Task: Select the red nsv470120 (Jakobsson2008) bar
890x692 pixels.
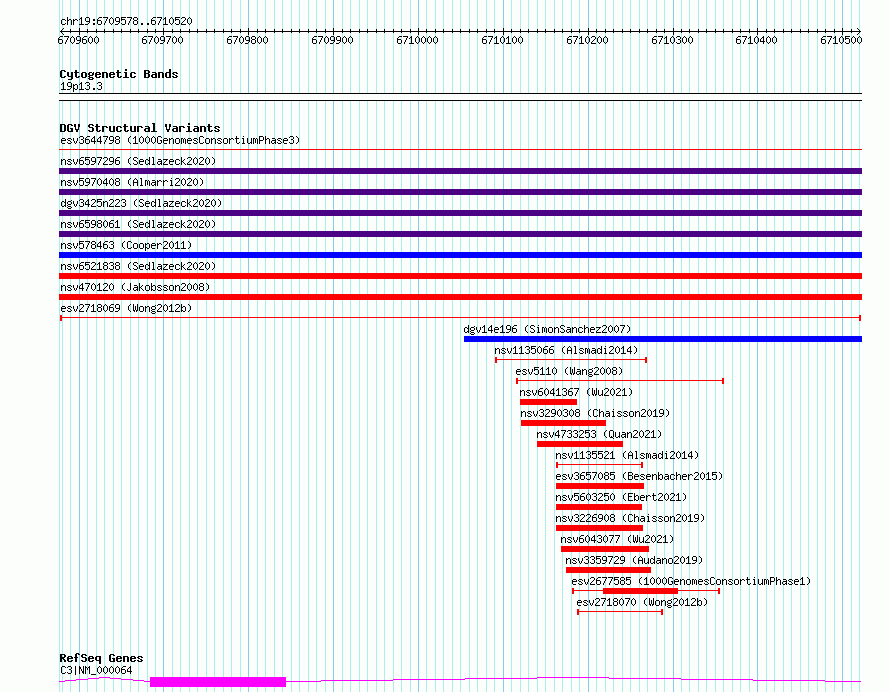Action: point(460,297)
